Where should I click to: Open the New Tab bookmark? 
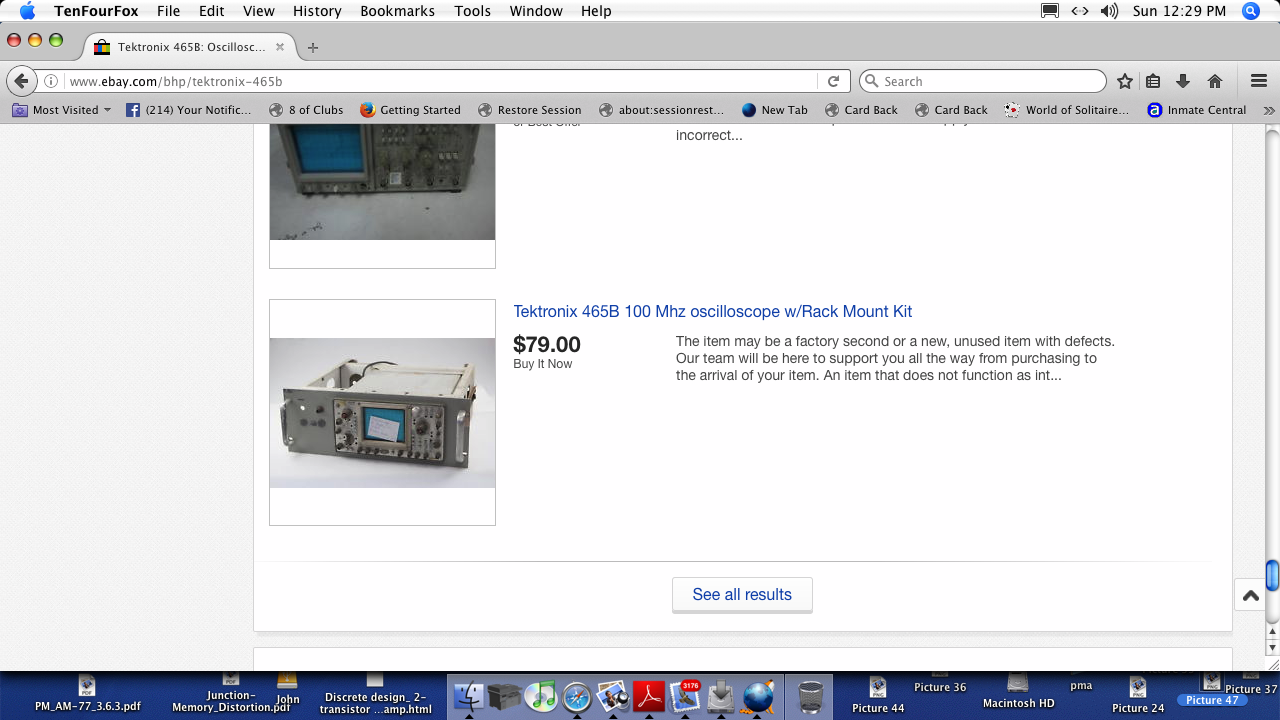coord(774,110)
